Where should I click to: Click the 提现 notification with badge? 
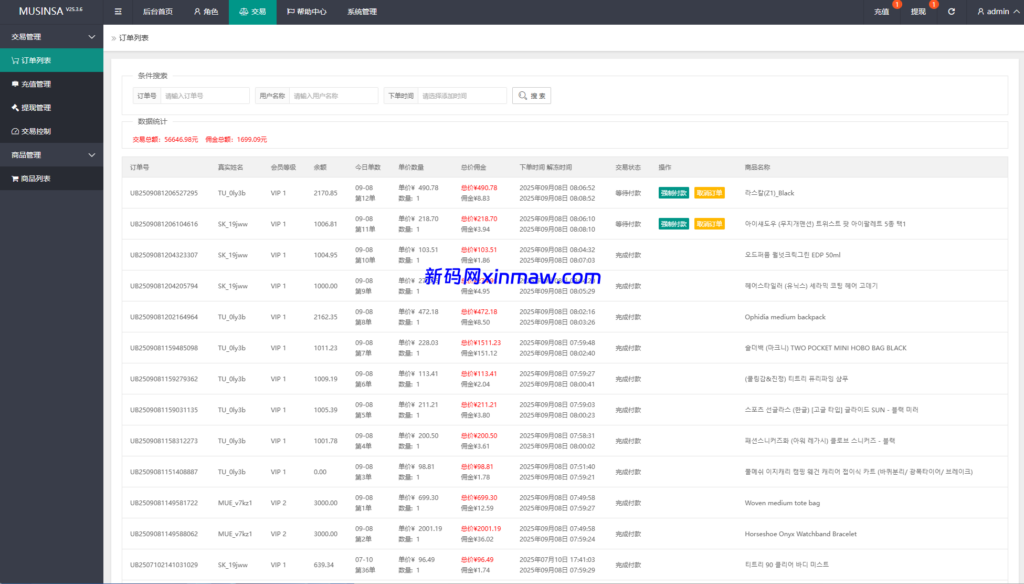(x=919, y=12)
